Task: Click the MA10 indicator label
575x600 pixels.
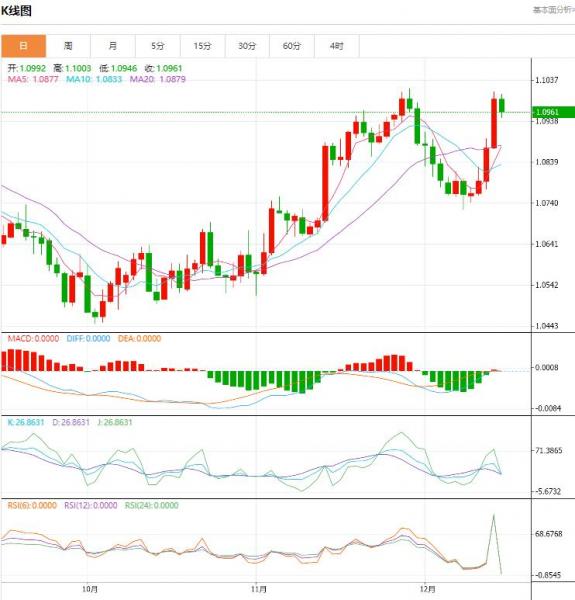Action: click(x=94, y=79)
